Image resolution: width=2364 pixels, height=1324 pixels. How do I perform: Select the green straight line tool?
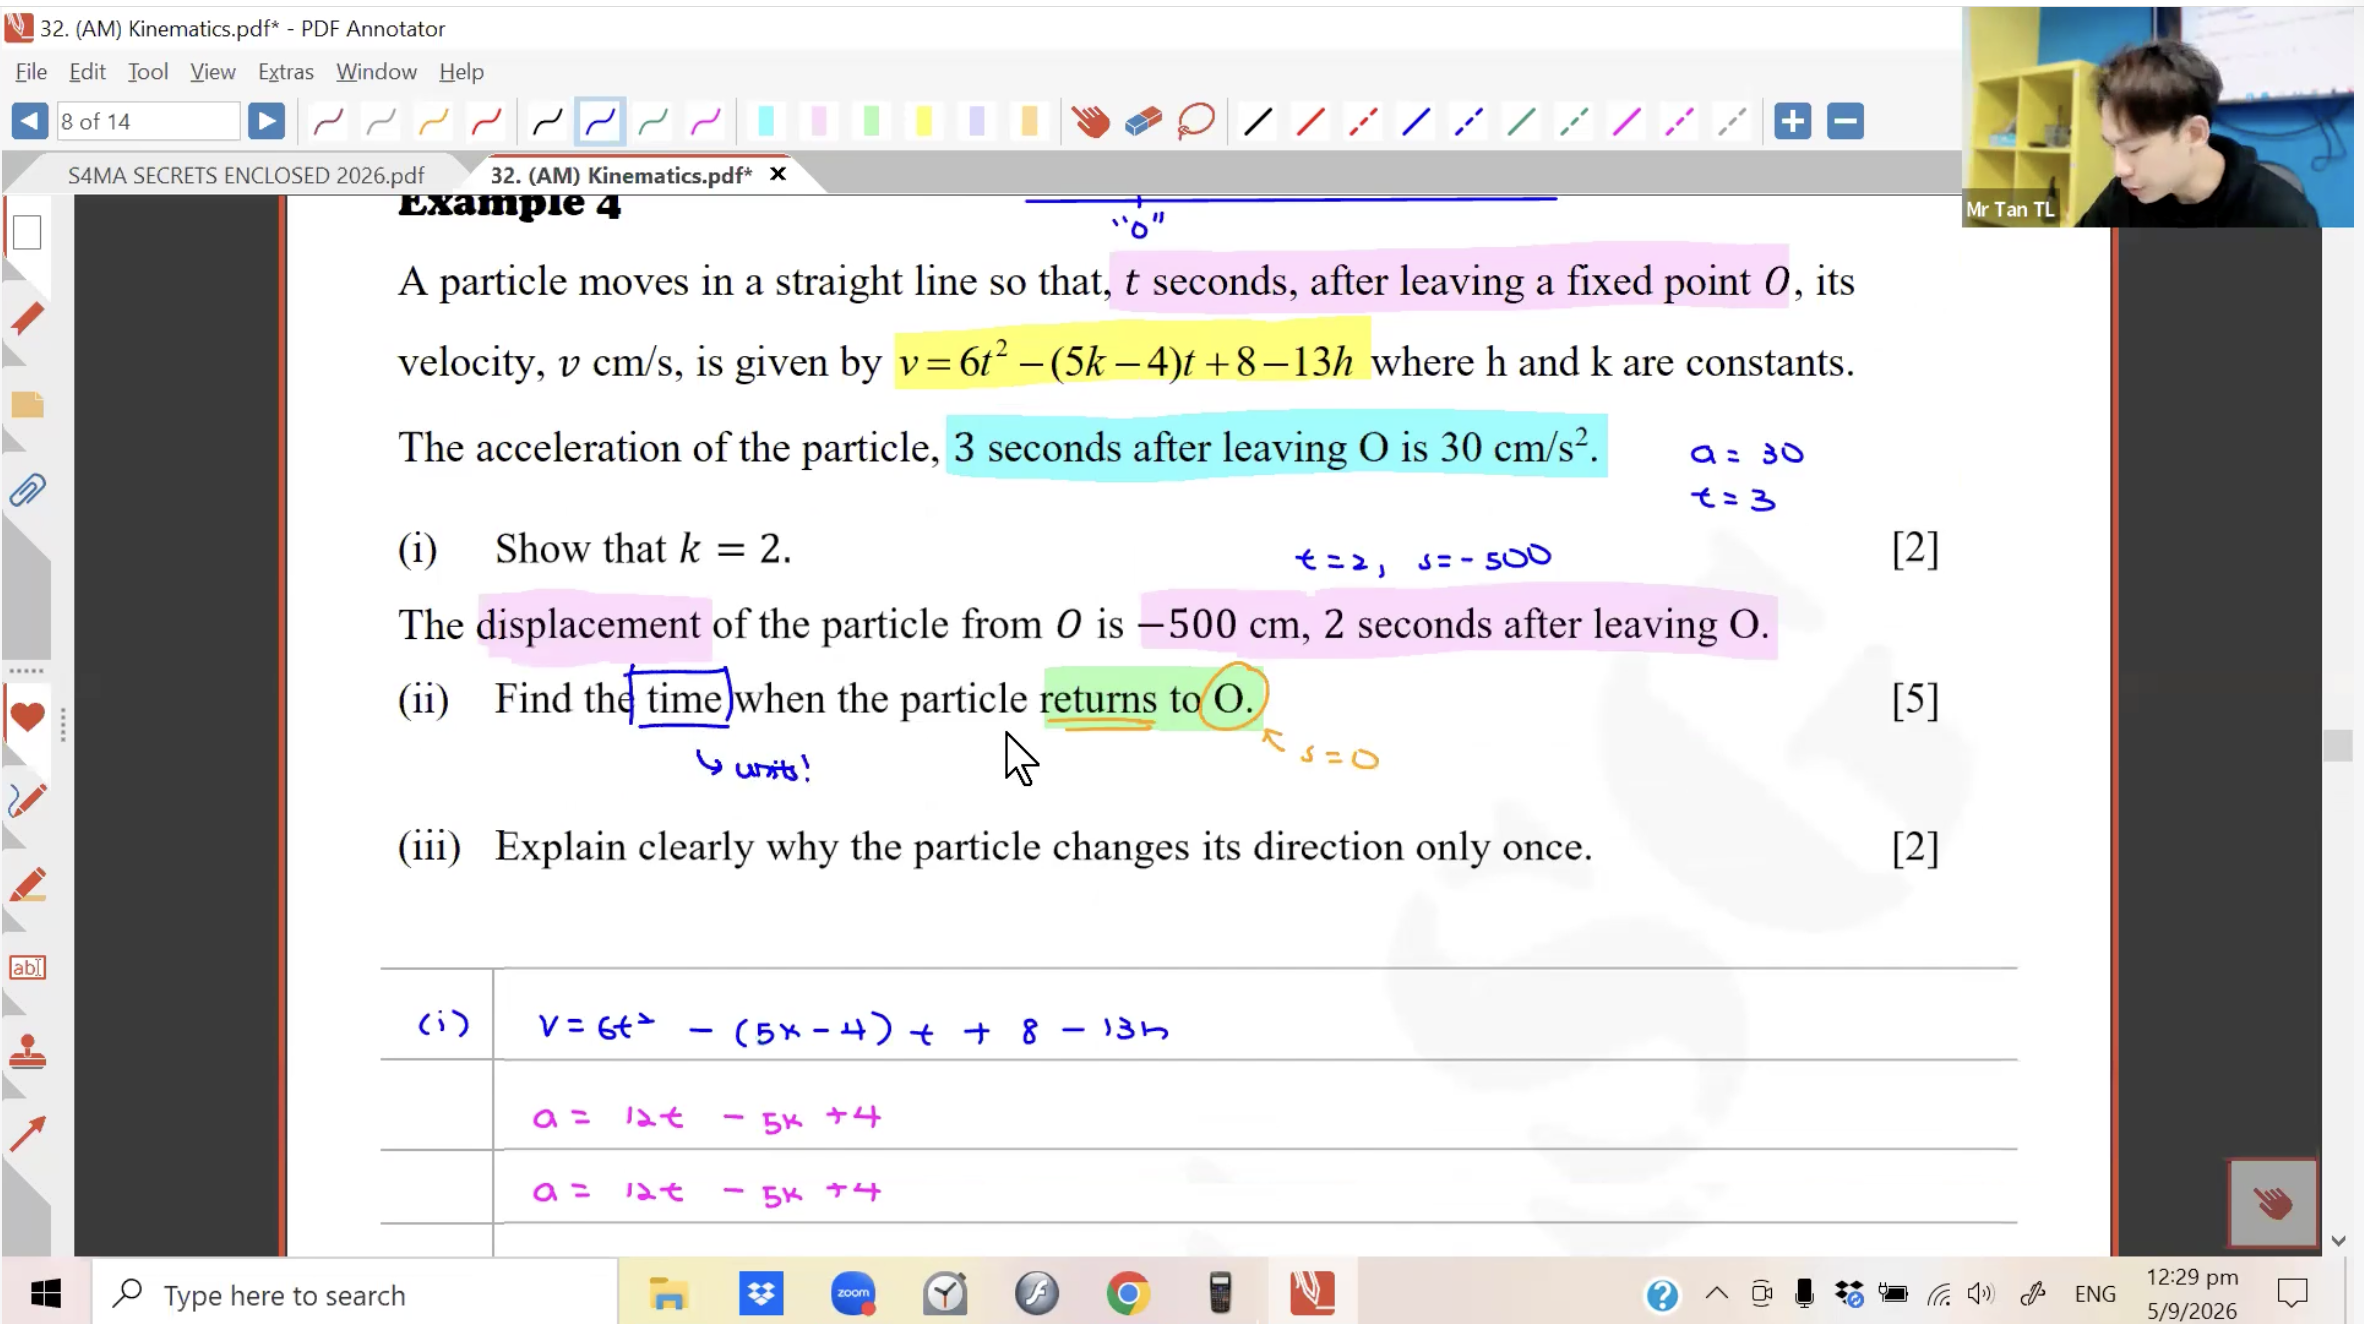(x=1521, y=122)
